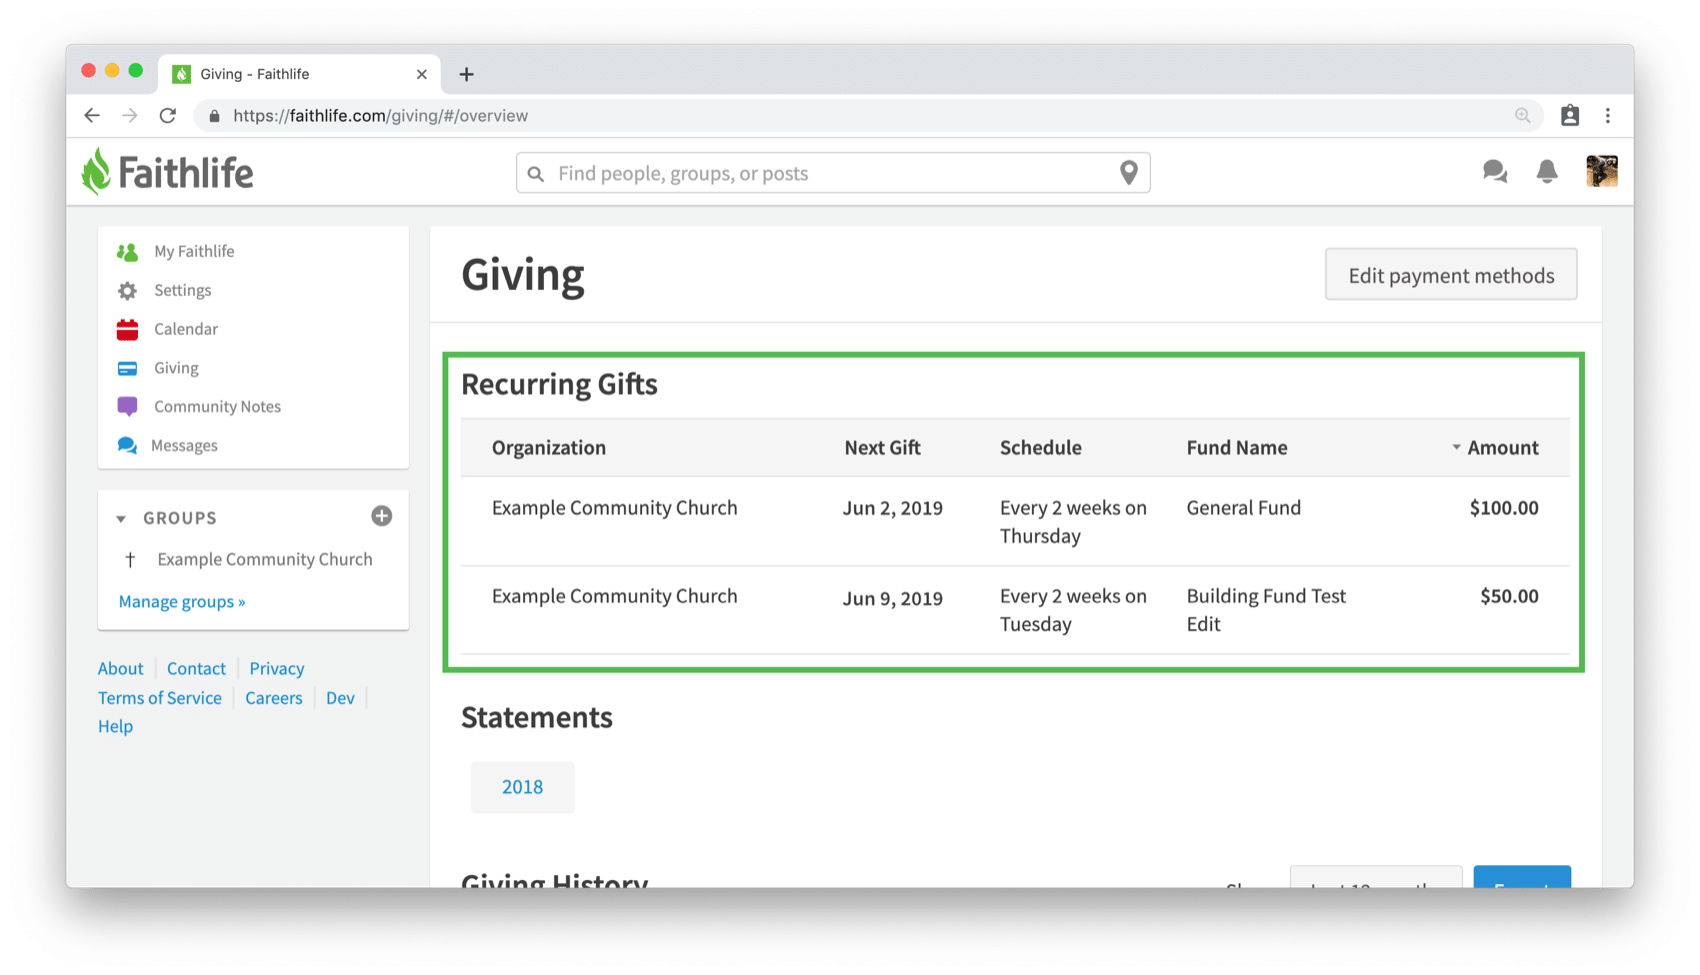This screenshot has height=975, width=1700.
Task: Click the blue Messages icon in sidebar
Action: click(x=127, y=445)
